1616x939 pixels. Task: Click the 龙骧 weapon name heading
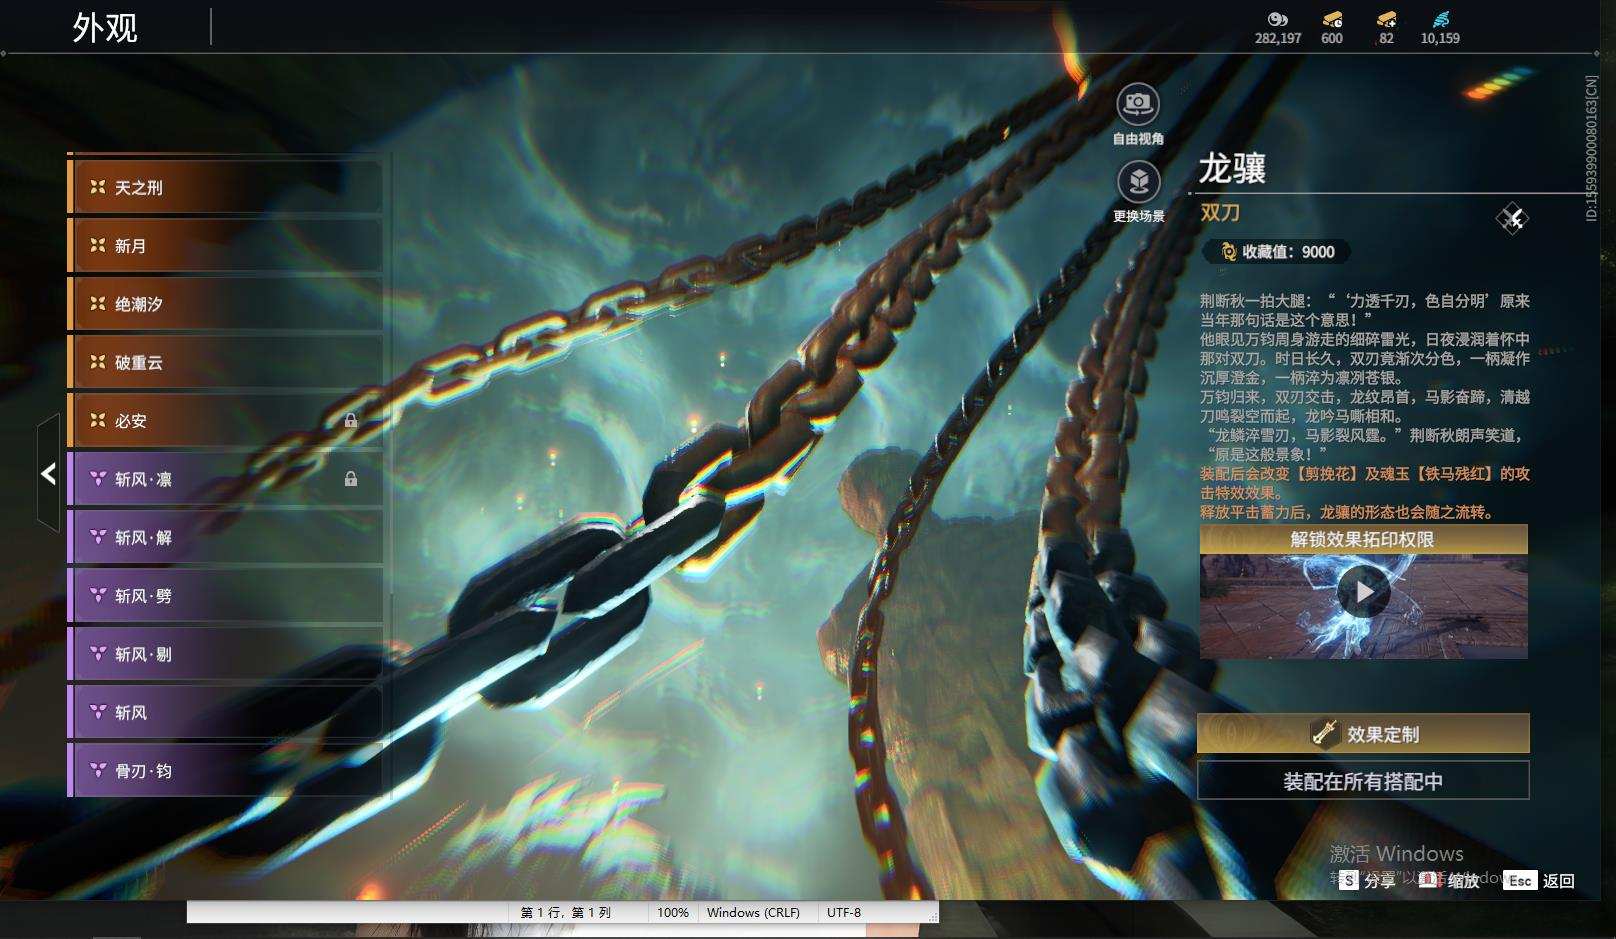click(1233, 168)
